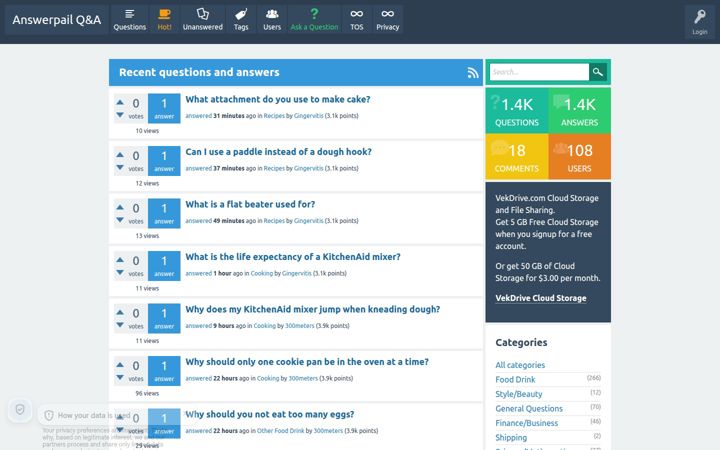Upvote the cookie pan oven question
The height and width of the screenshot is (450, 720).
pos(120,365)
